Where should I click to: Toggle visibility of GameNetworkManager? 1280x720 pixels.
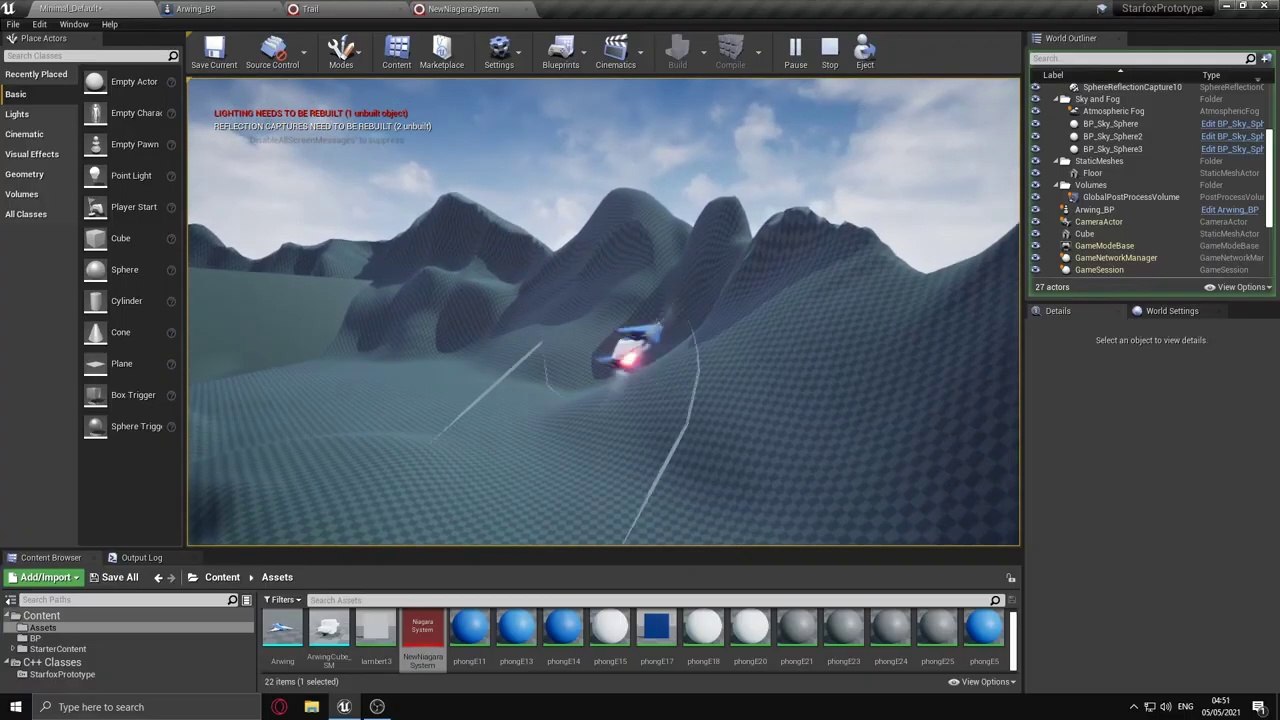1035,258
